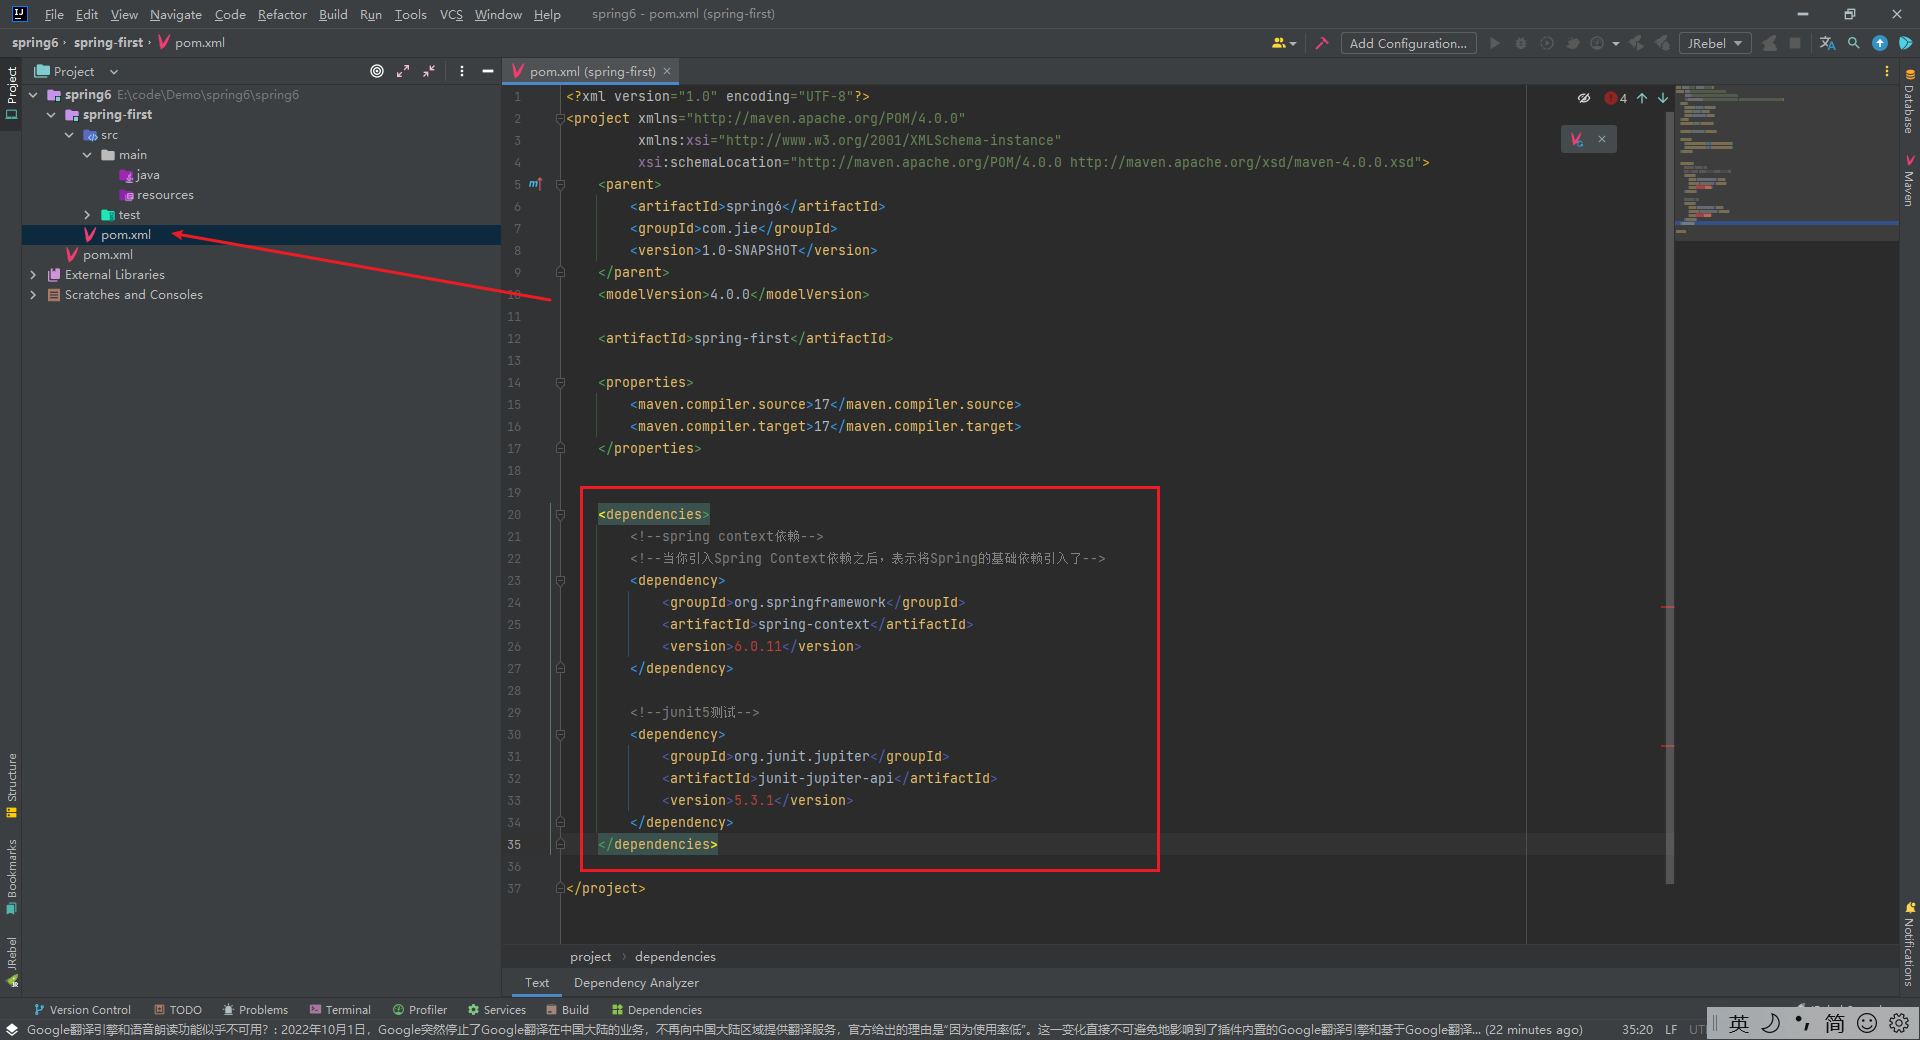This screenshot has height=1040, width=1920.
Task: Click the Debug bug icon in toolbar
Action: [x=1521, y=43]
